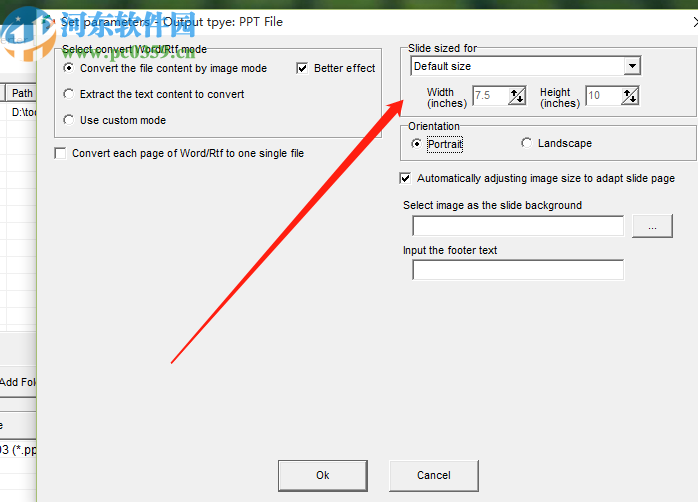Click the Height inches spinner arrows

(x=630, y=96)
